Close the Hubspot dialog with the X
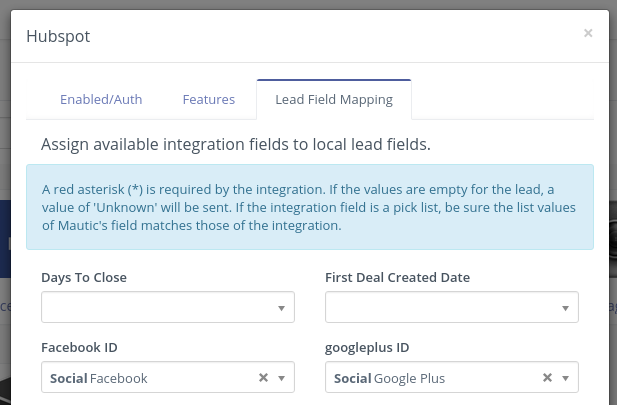617x405 pixels. tap(588, 33)
